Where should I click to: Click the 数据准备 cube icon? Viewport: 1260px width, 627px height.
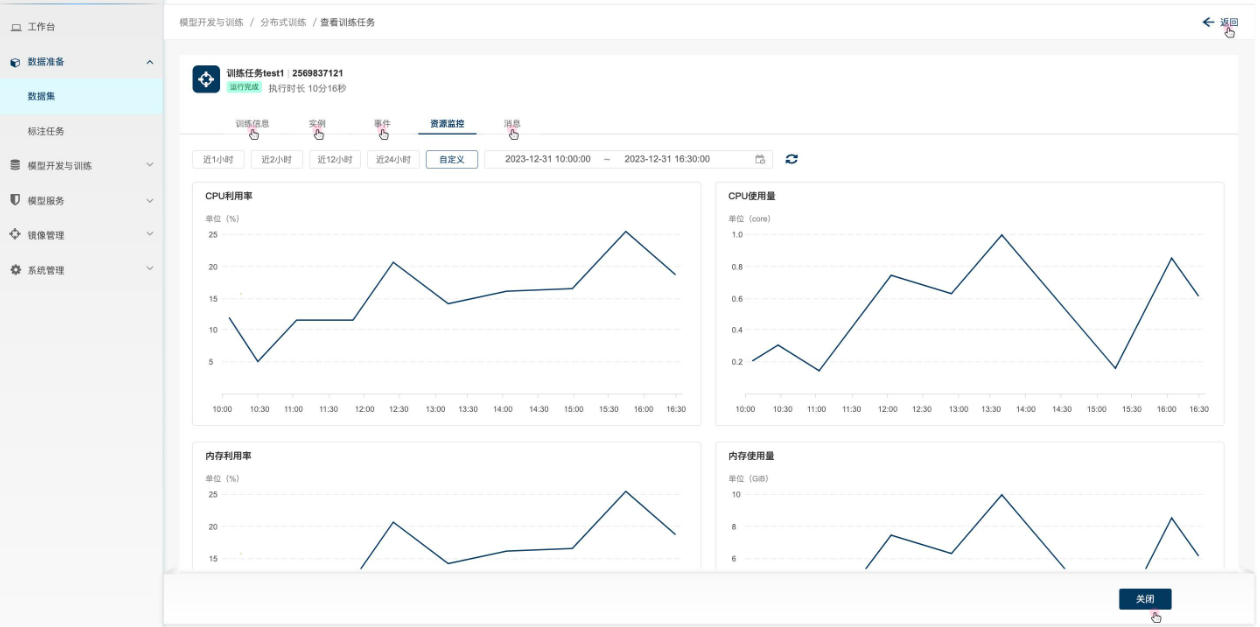[x=16, y=62]
